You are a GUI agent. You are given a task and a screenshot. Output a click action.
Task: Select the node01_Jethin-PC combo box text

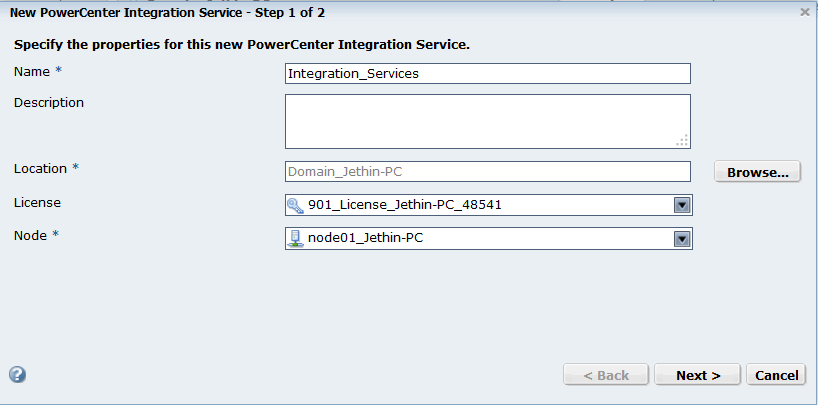(x=372, y=239)
